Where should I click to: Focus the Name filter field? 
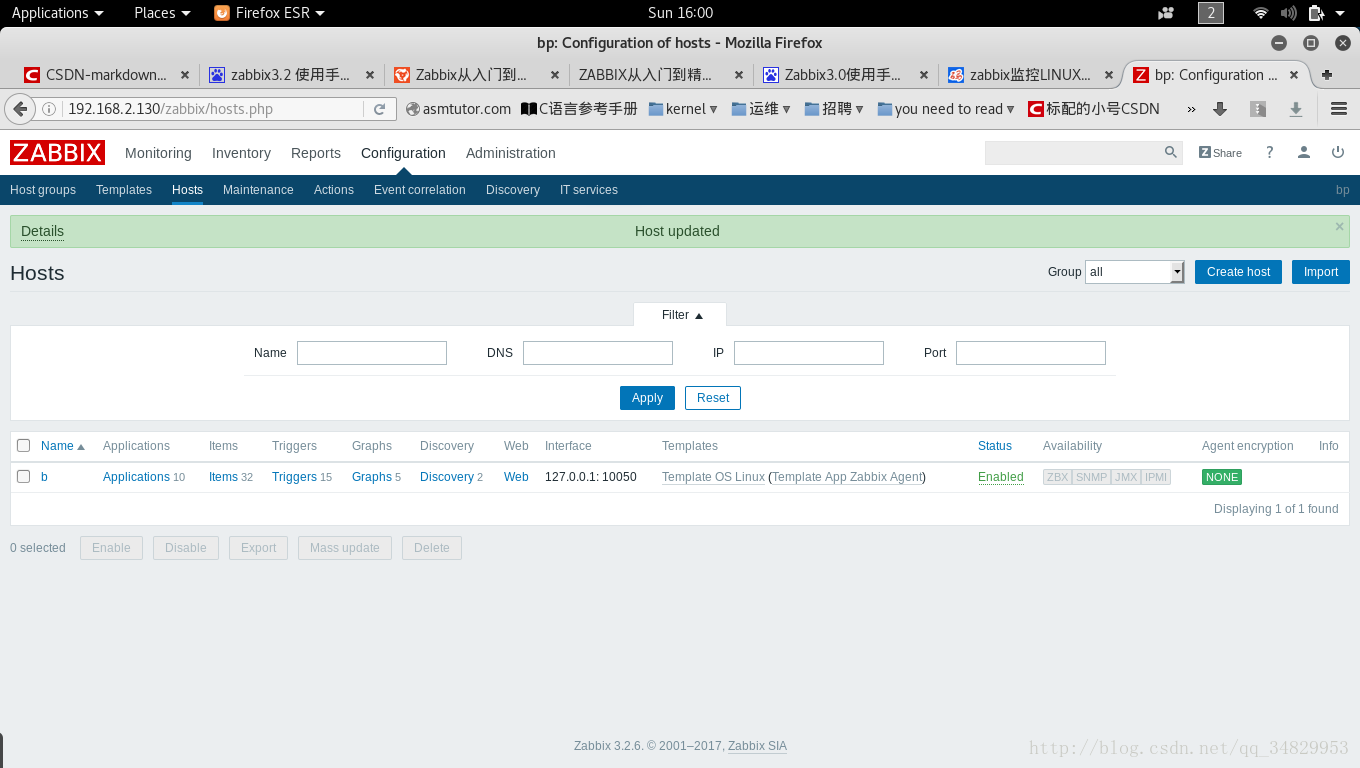372,353
